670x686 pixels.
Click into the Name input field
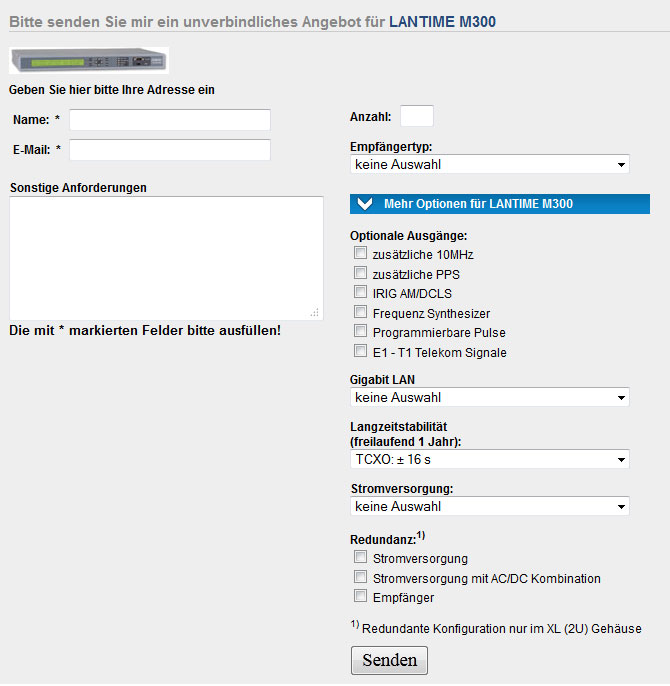(170, 120)
